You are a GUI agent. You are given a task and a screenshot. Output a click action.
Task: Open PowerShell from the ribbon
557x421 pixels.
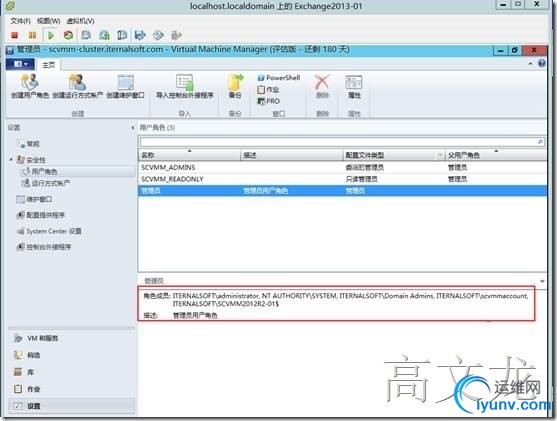pos(279,78)
